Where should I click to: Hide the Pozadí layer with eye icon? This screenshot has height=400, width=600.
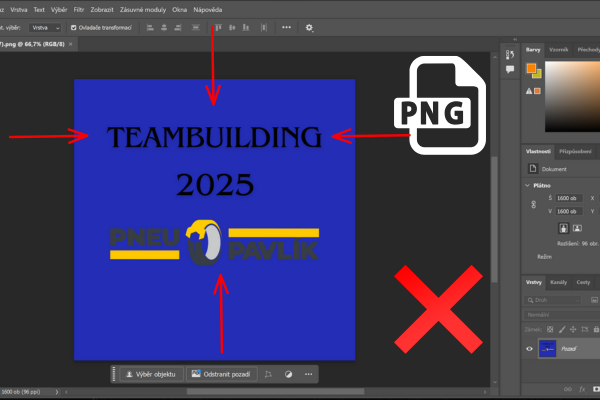point(530,349)
